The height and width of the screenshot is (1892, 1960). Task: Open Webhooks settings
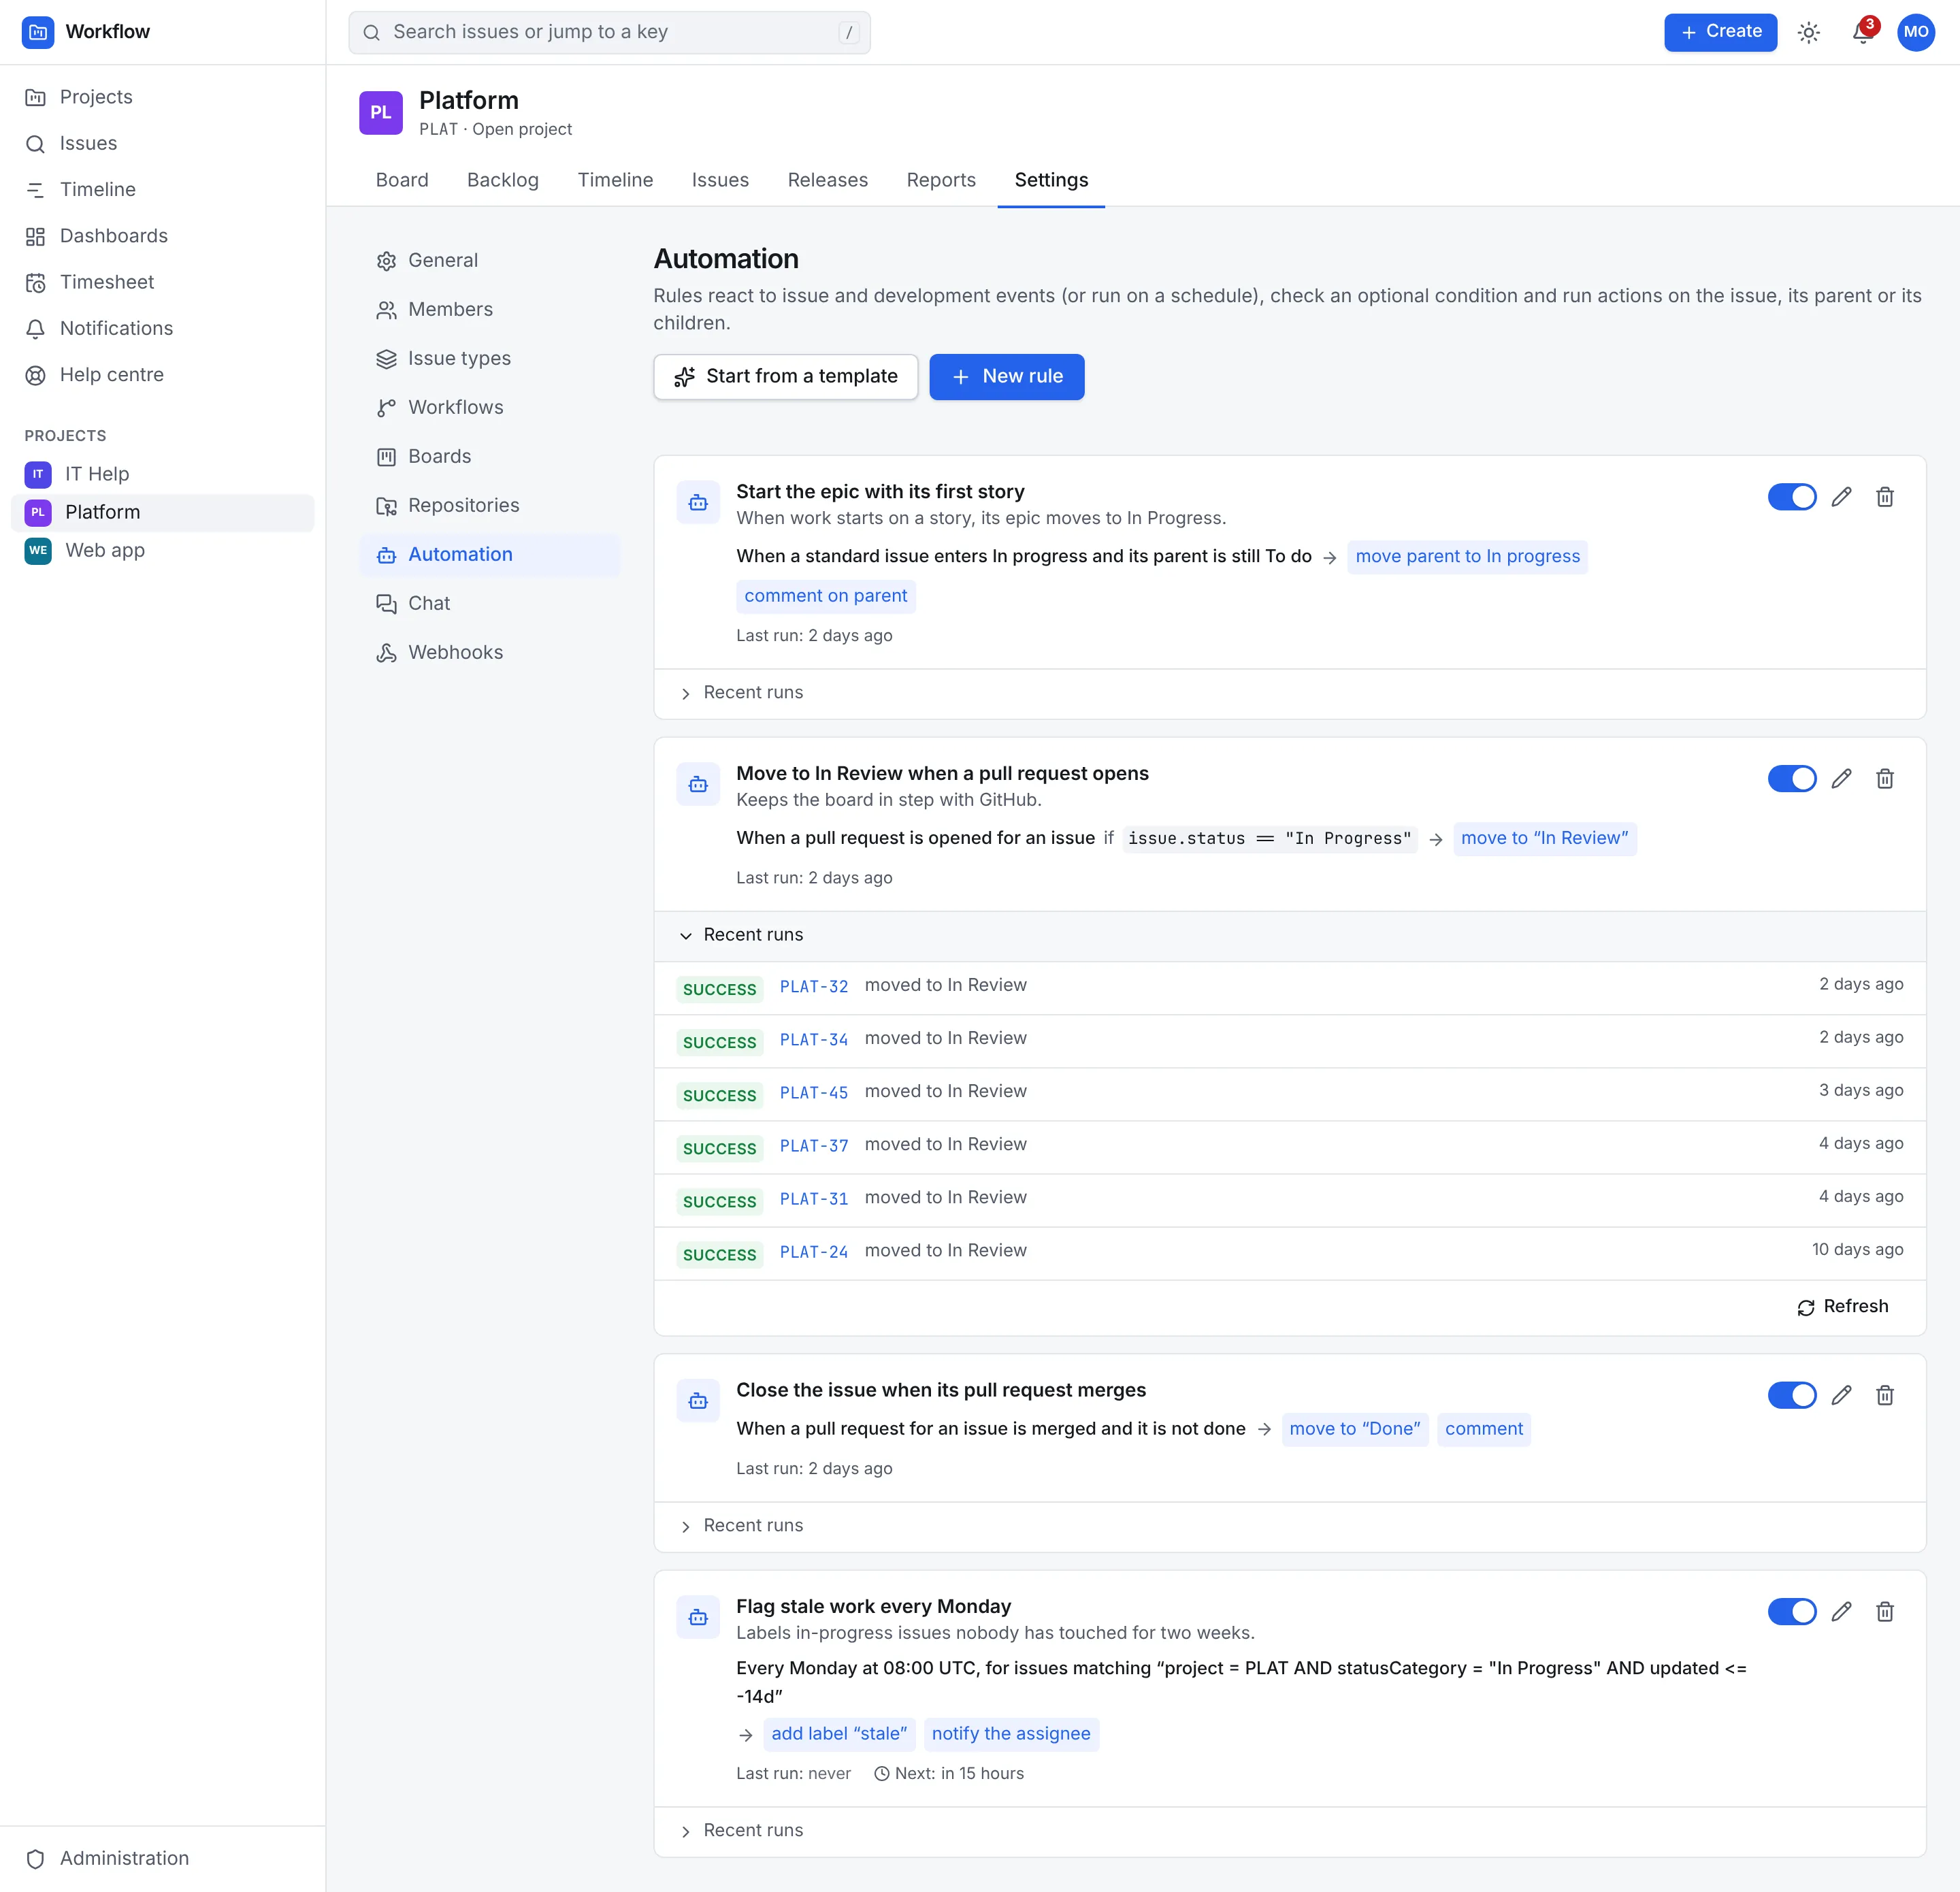489,652
